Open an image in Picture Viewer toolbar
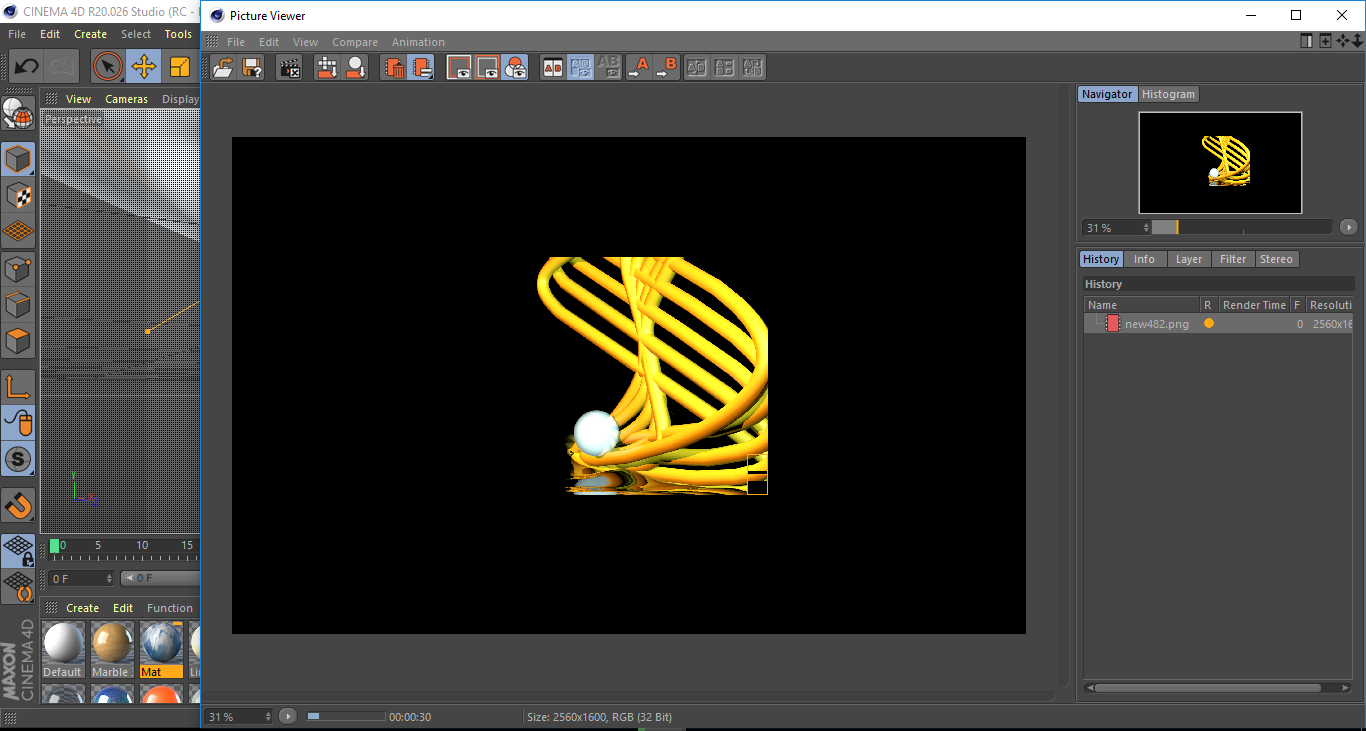Viewport: 1366px width, 731px height. click(x=223, y=67)
